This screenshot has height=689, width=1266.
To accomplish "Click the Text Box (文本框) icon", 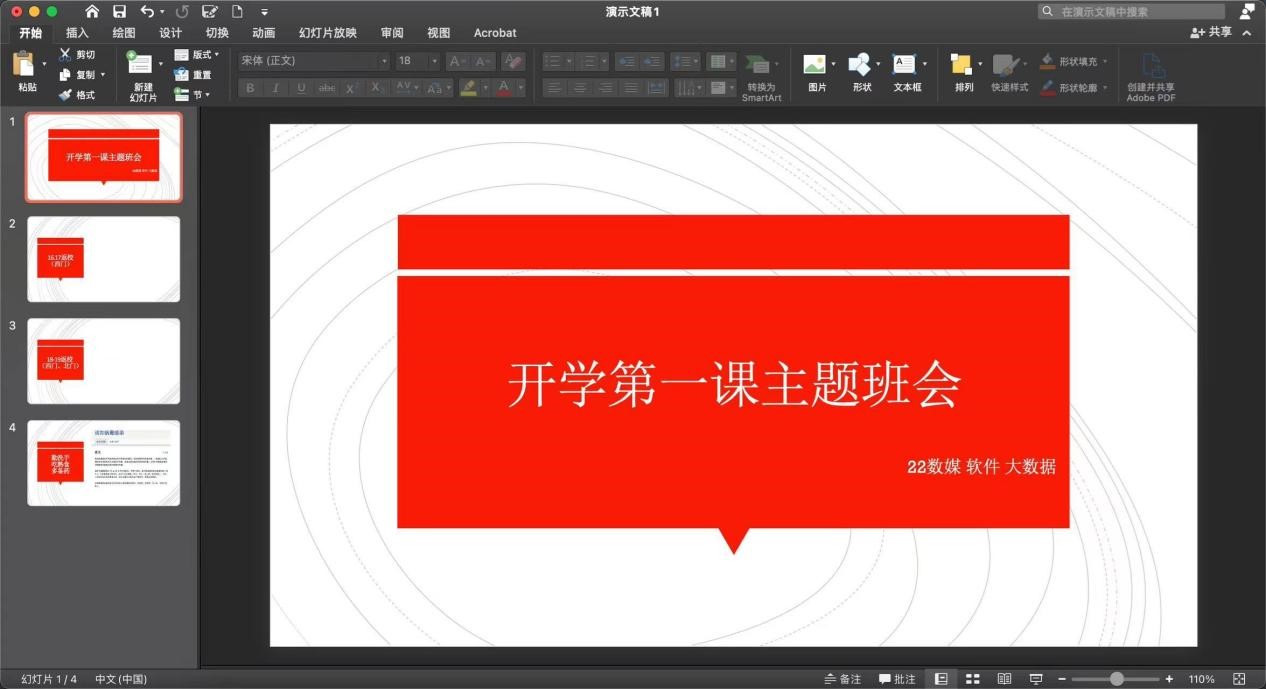I will point(904,65).
